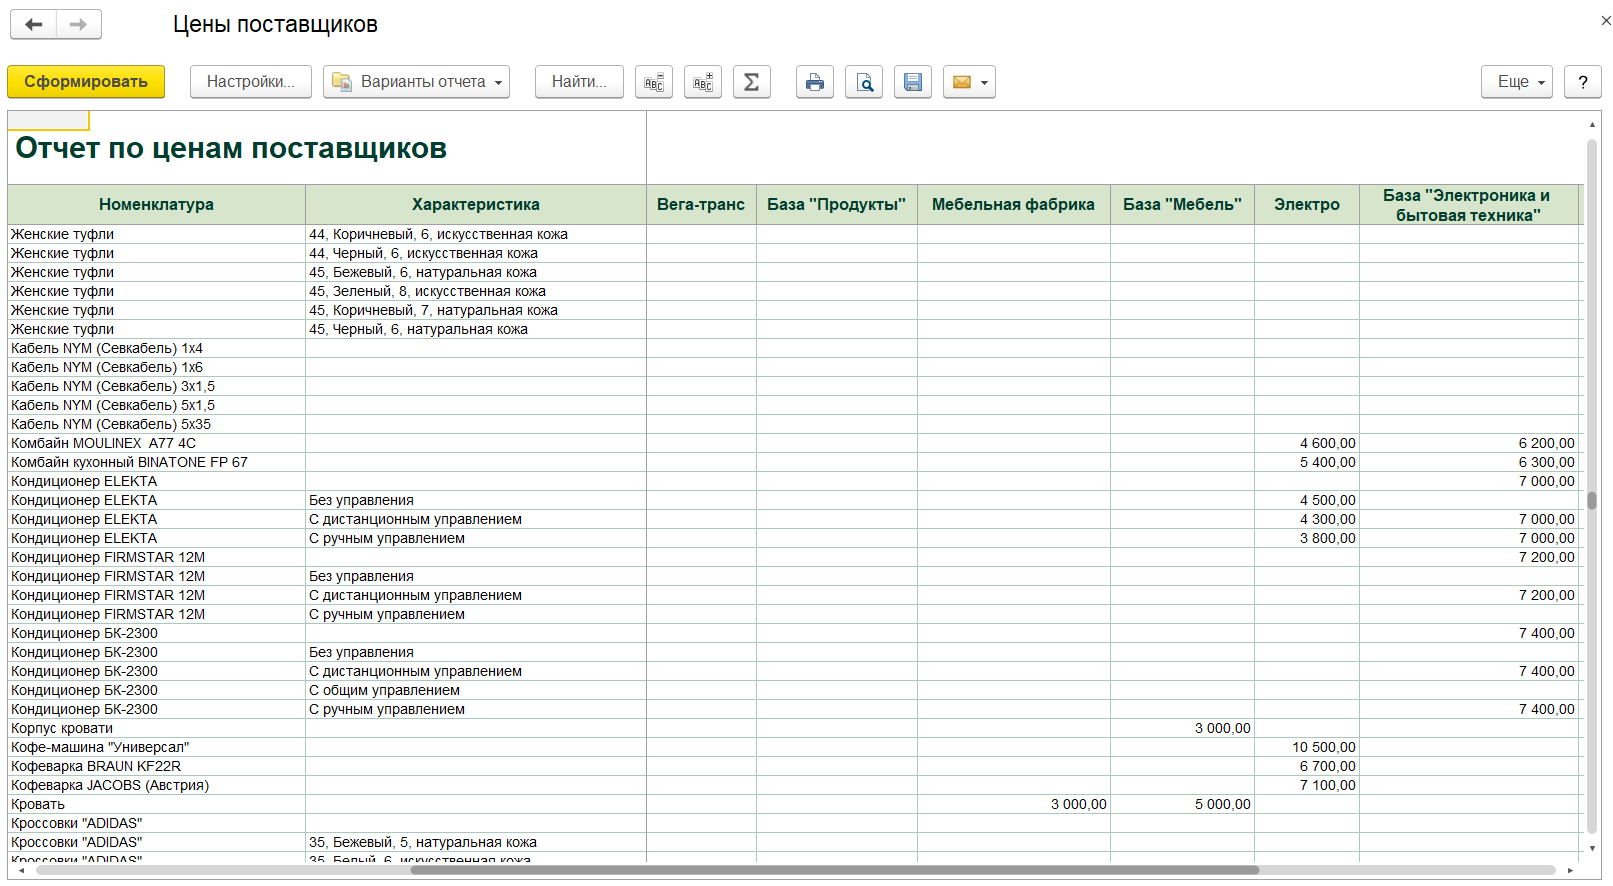Click the sigma sum icon
1613x886 pixels.
click(752, 82)
